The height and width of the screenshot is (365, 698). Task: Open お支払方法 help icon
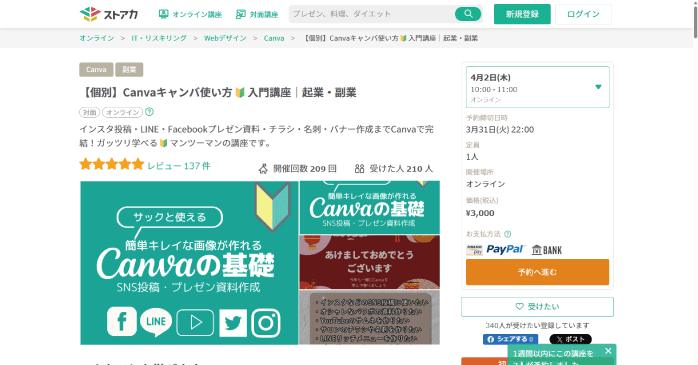click(507, 234)
